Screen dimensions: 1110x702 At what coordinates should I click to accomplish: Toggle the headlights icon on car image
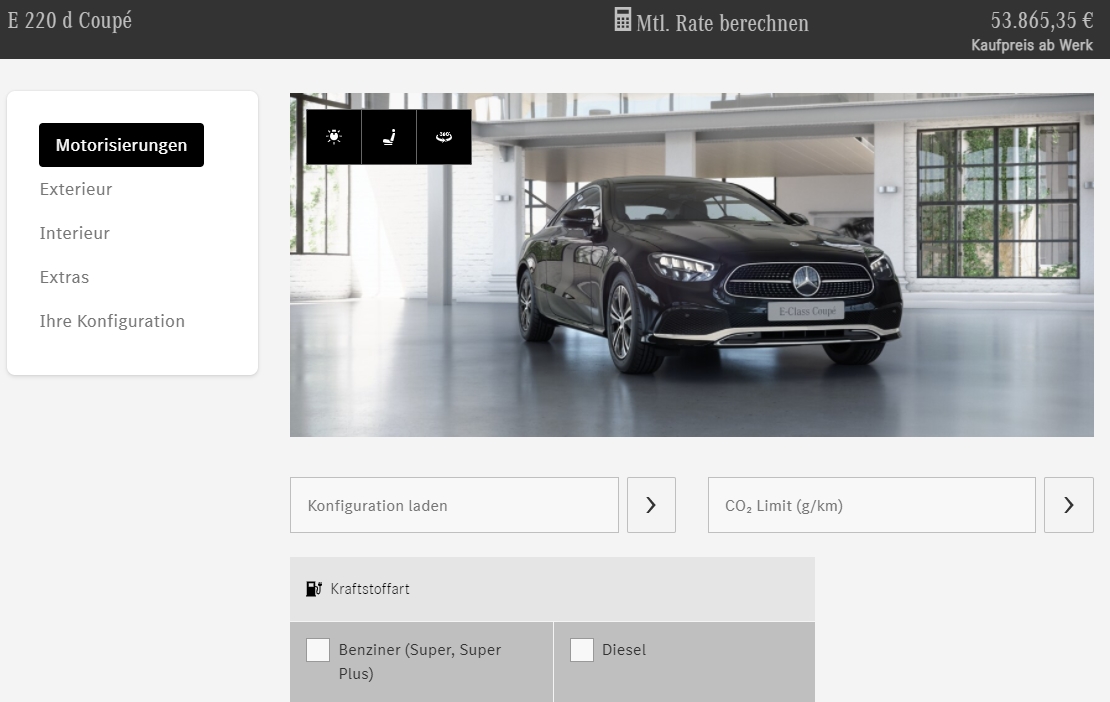coord(333,137)
